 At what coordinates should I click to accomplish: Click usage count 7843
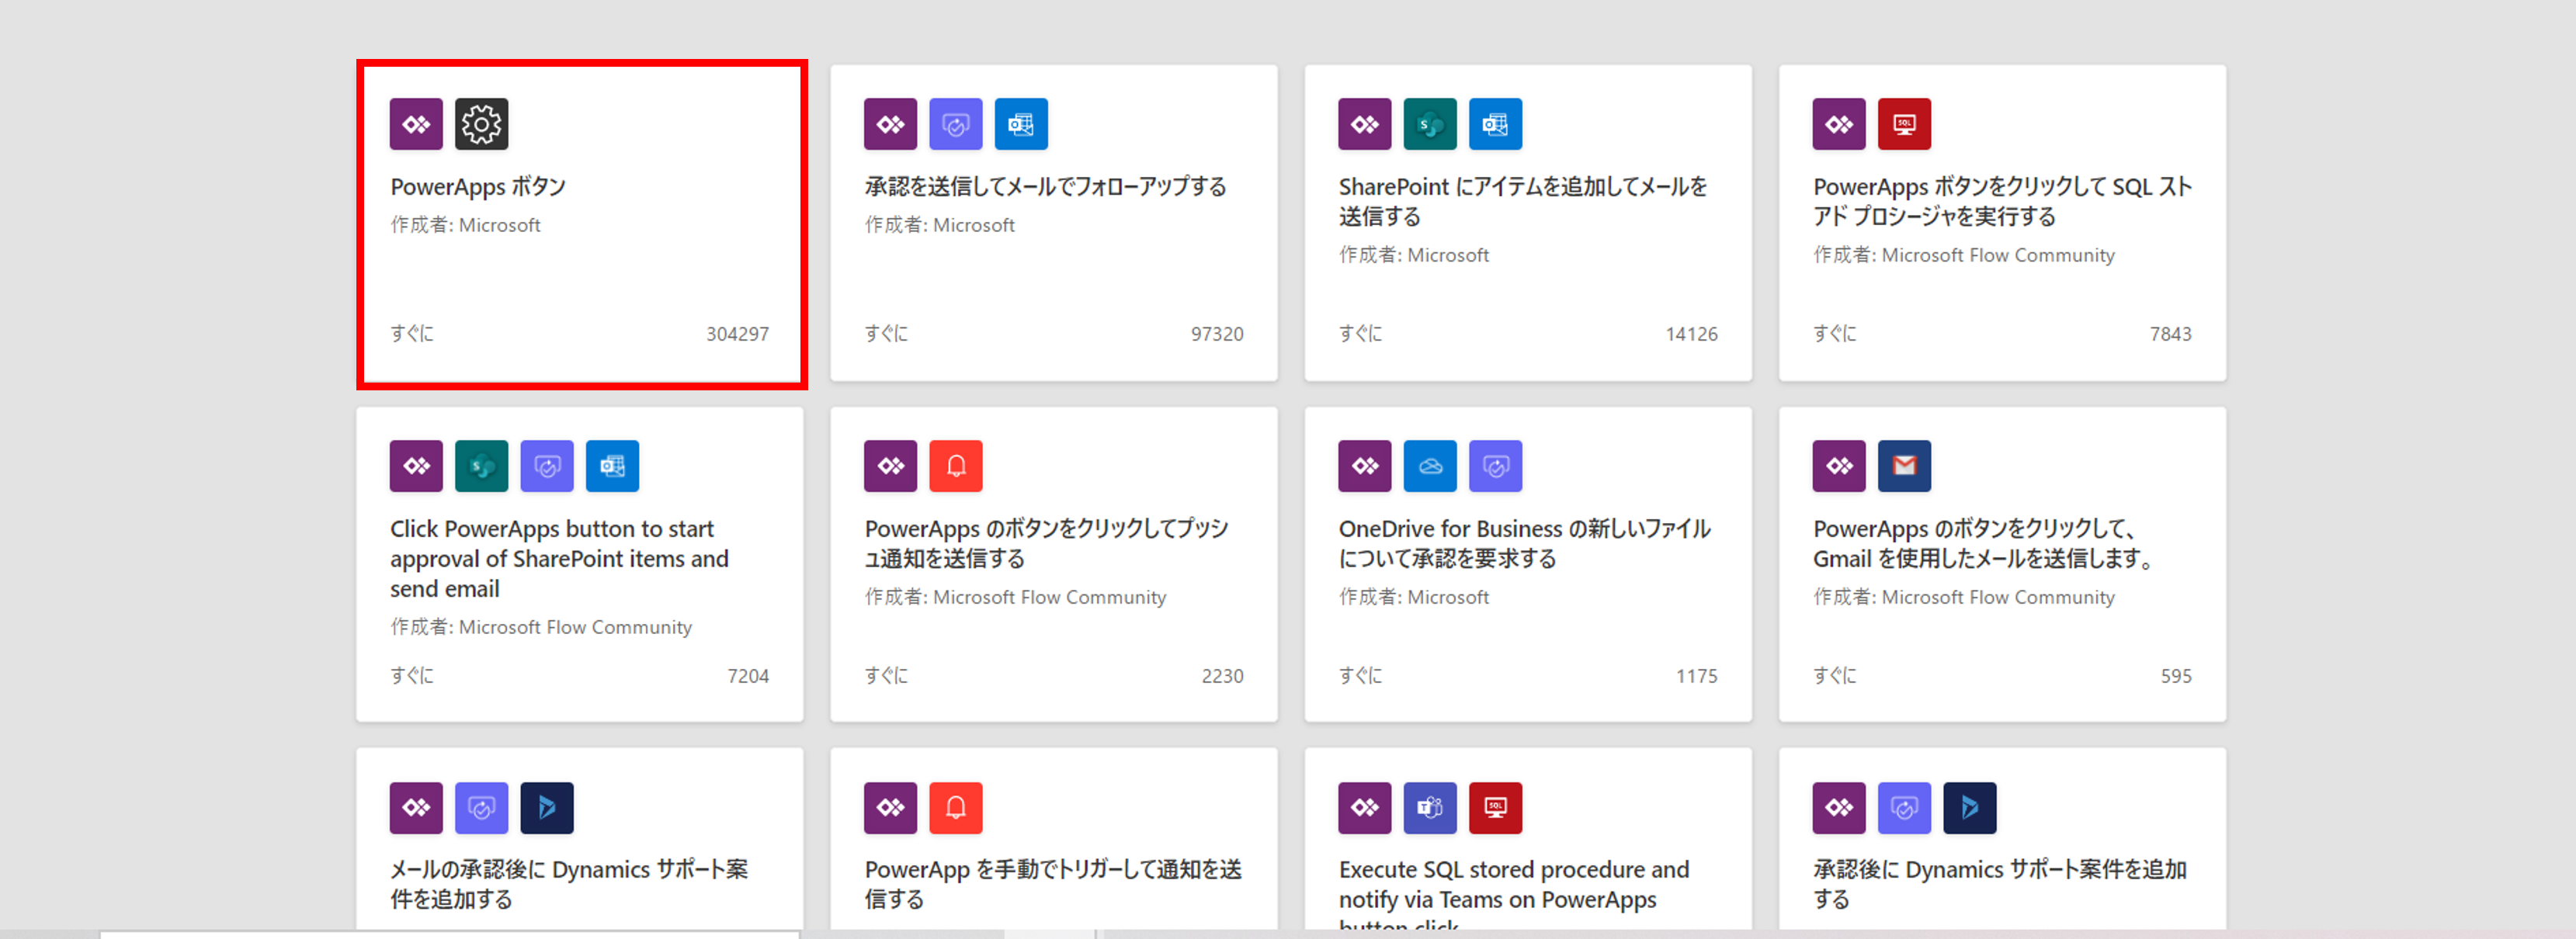pyautogui.click(x=2170, y=334)
